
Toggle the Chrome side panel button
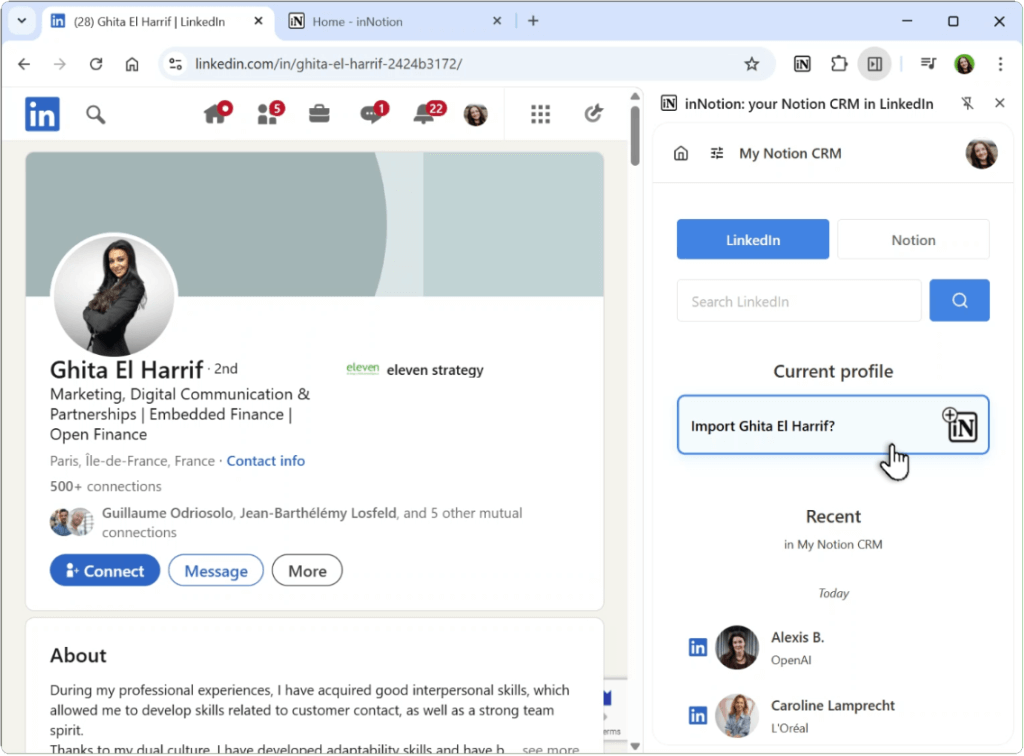click(874, 64)
